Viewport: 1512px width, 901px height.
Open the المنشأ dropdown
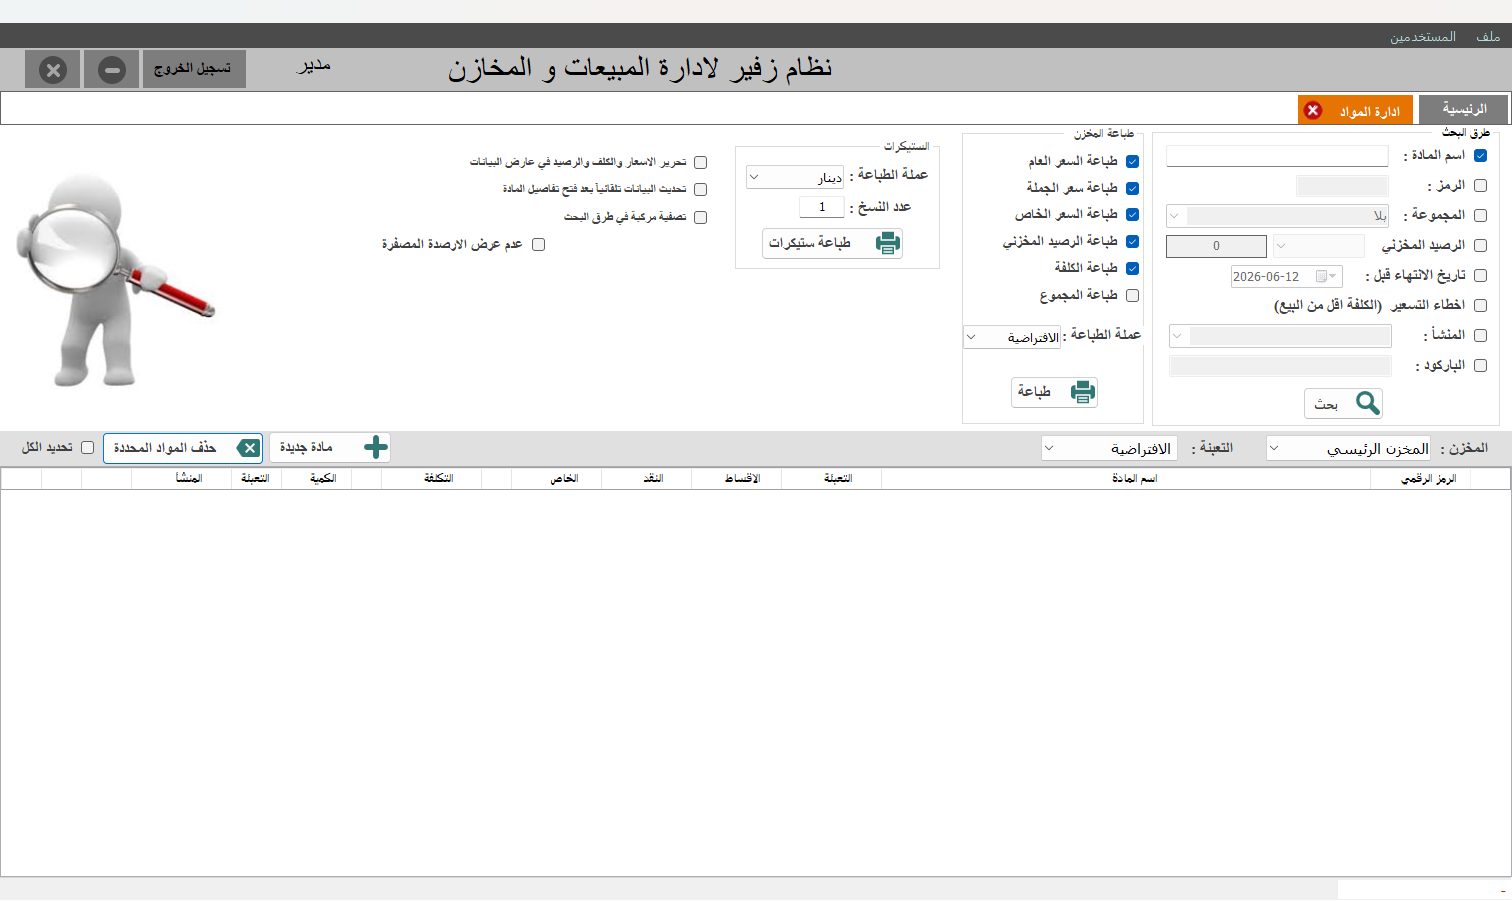pyautogui.click(x=1279, y=335)
